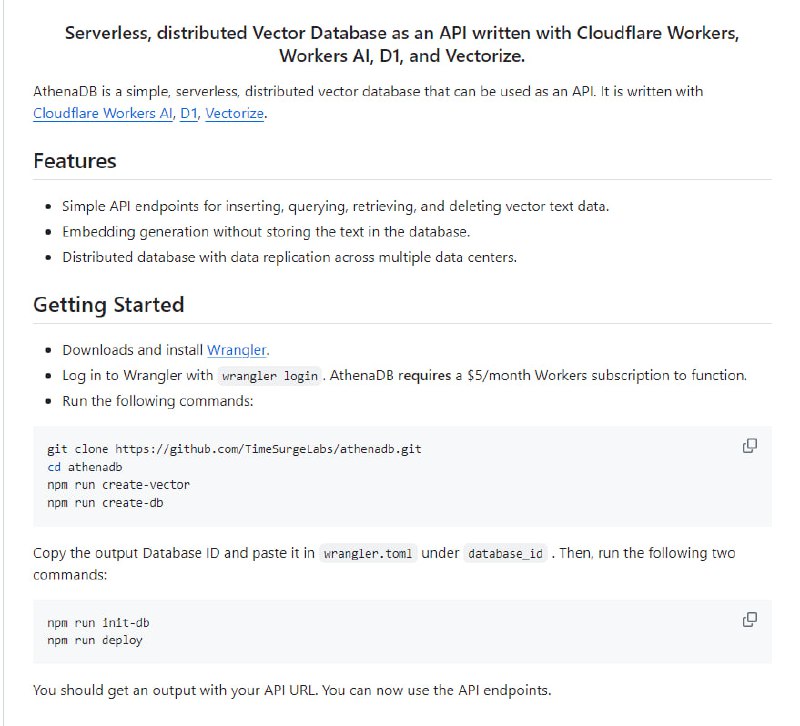Viewport: 800px width, 726px height.
Task: Open the Wrangler install link
Action: [x=237, y=350]
